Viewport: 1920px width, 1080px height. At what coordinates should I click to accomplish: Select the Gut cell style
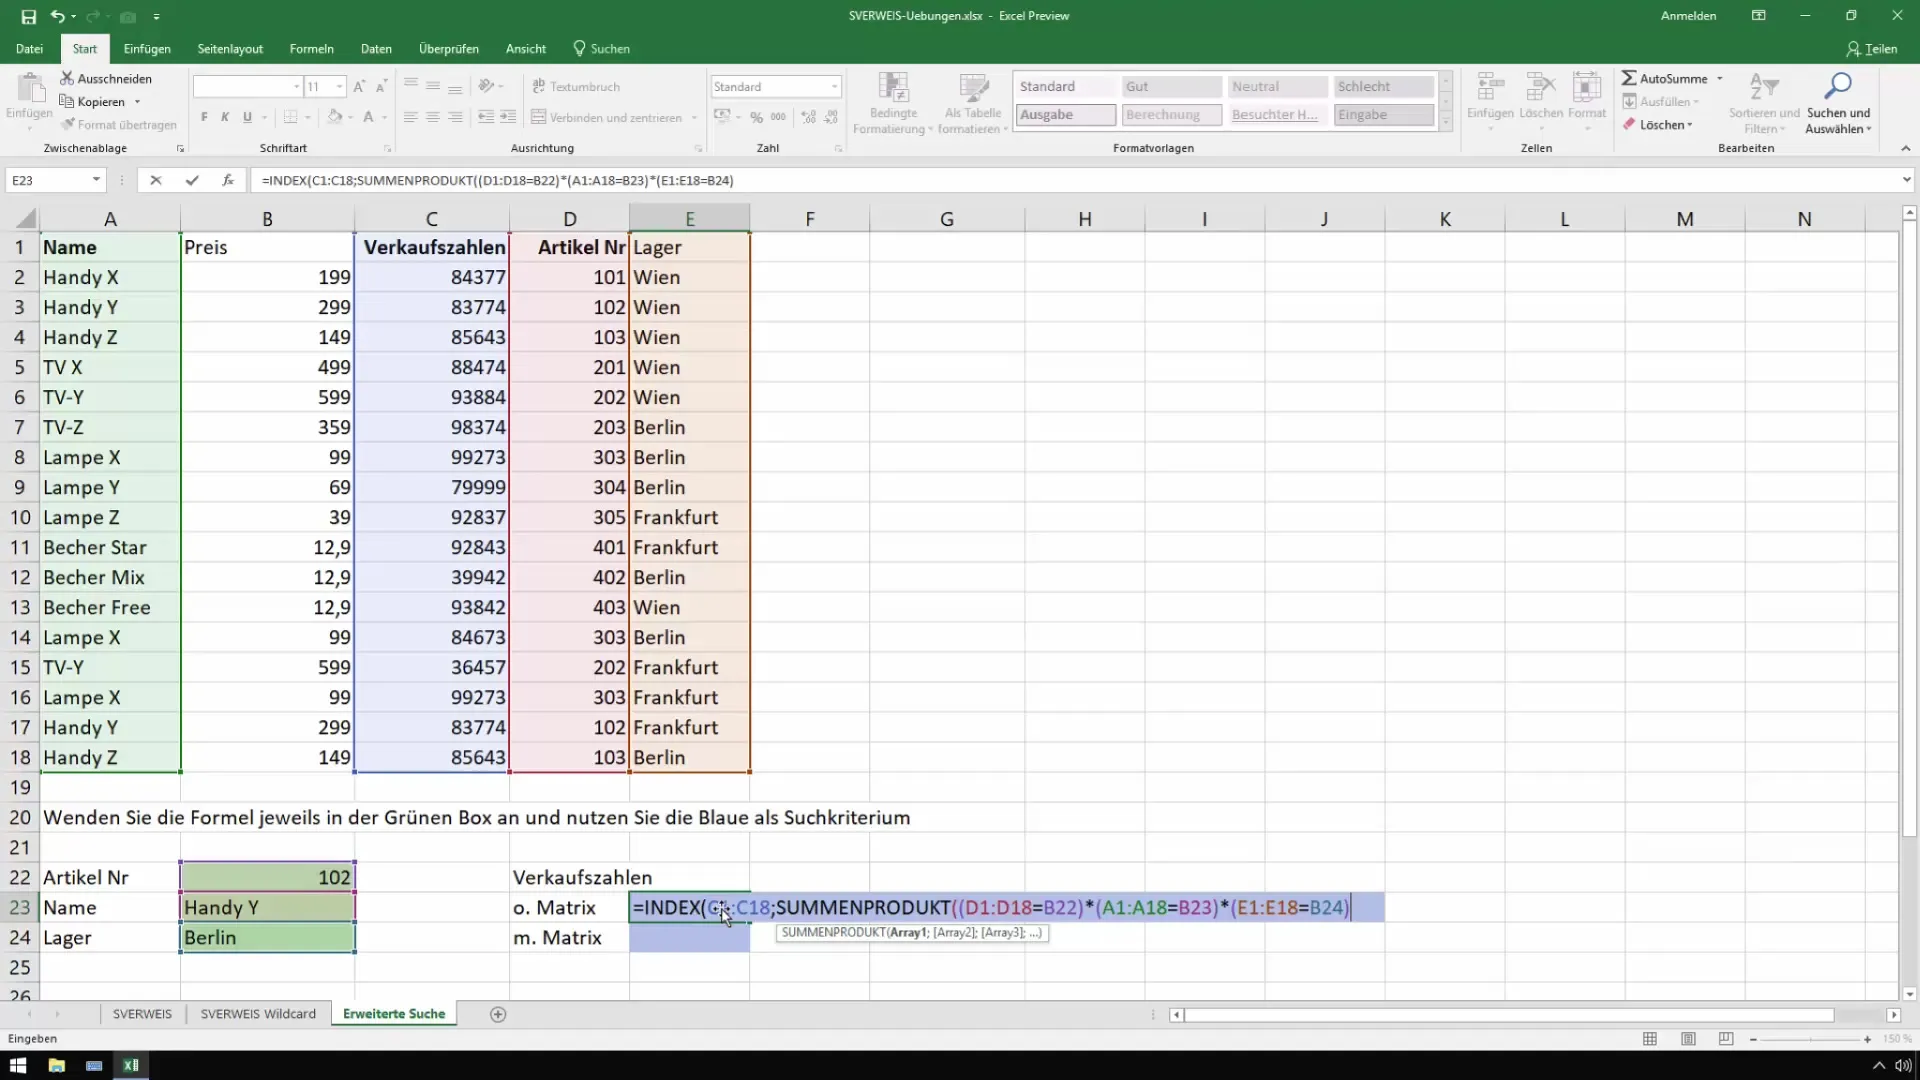[1171, 87]
